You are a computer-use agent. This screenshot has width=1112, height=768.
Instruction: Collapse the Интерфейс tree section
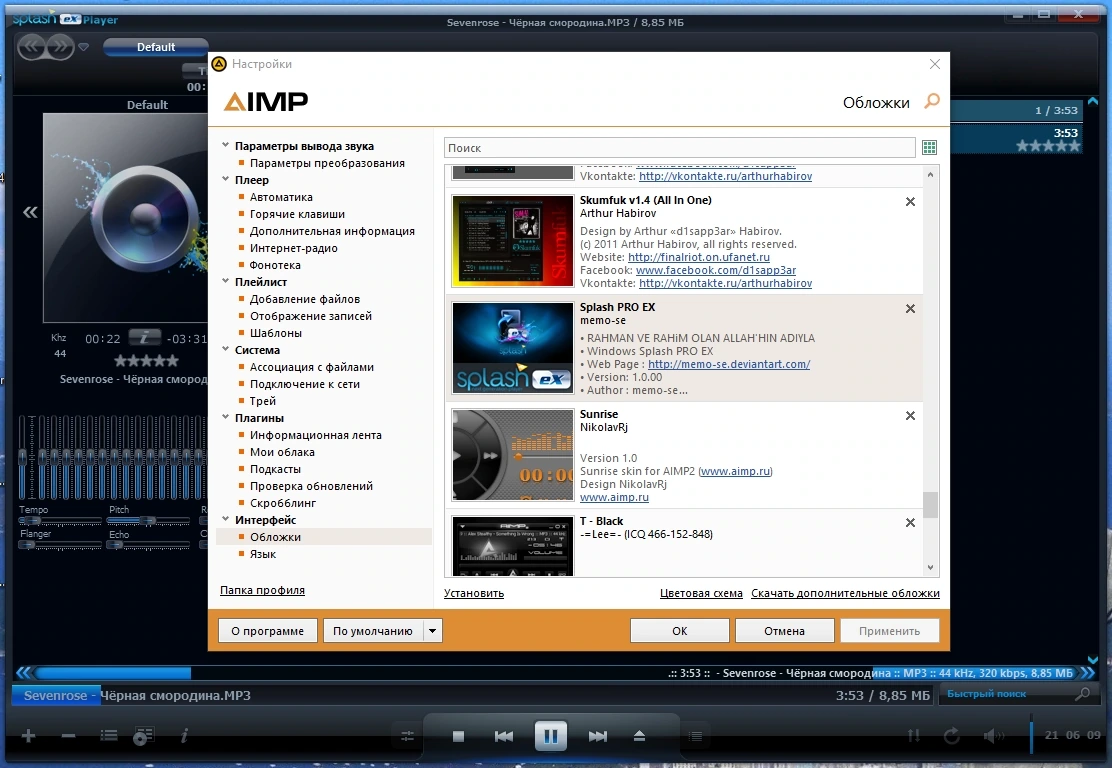point(226,520)
